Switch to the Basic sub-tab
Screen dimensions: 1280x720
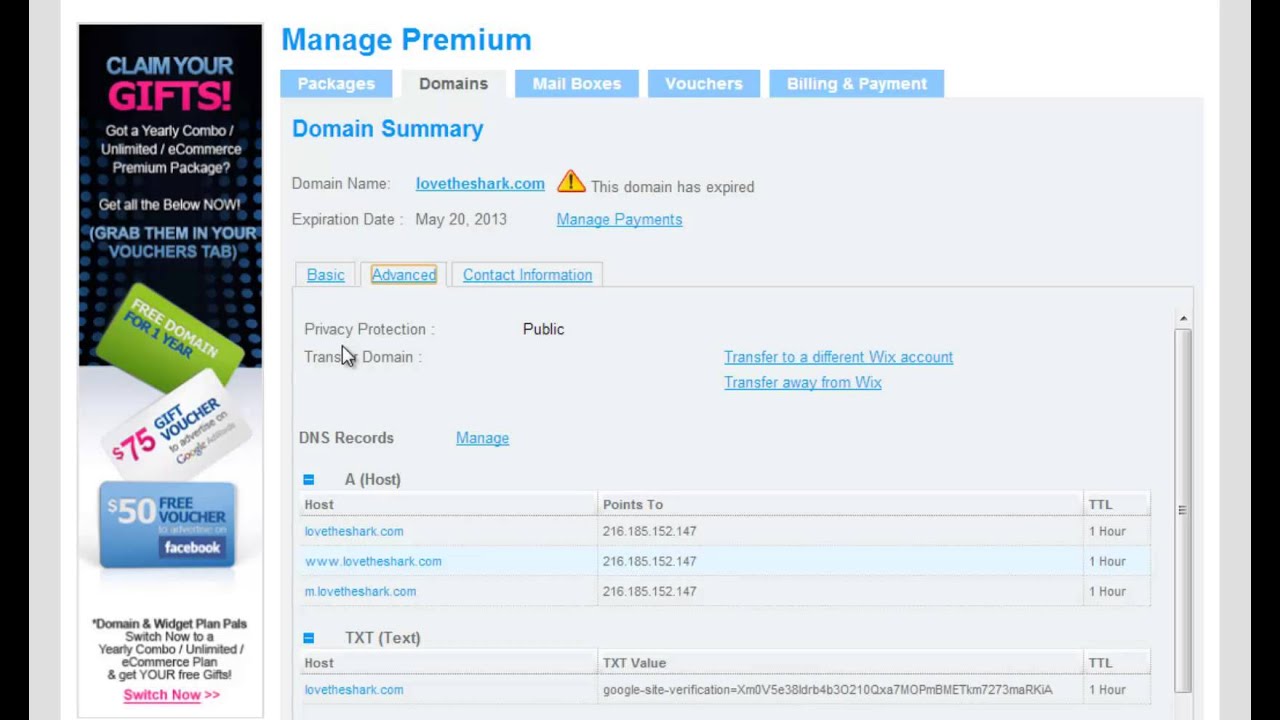[325, 275]
